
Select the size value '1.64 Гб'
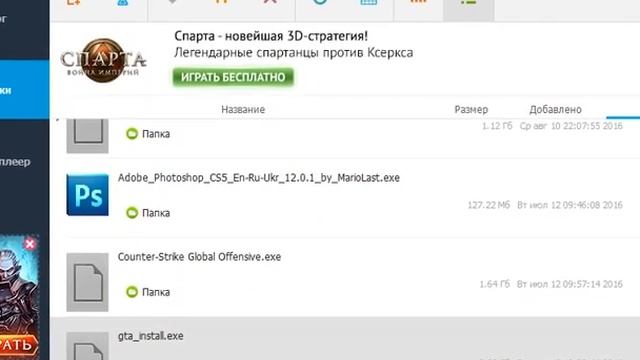494,284
